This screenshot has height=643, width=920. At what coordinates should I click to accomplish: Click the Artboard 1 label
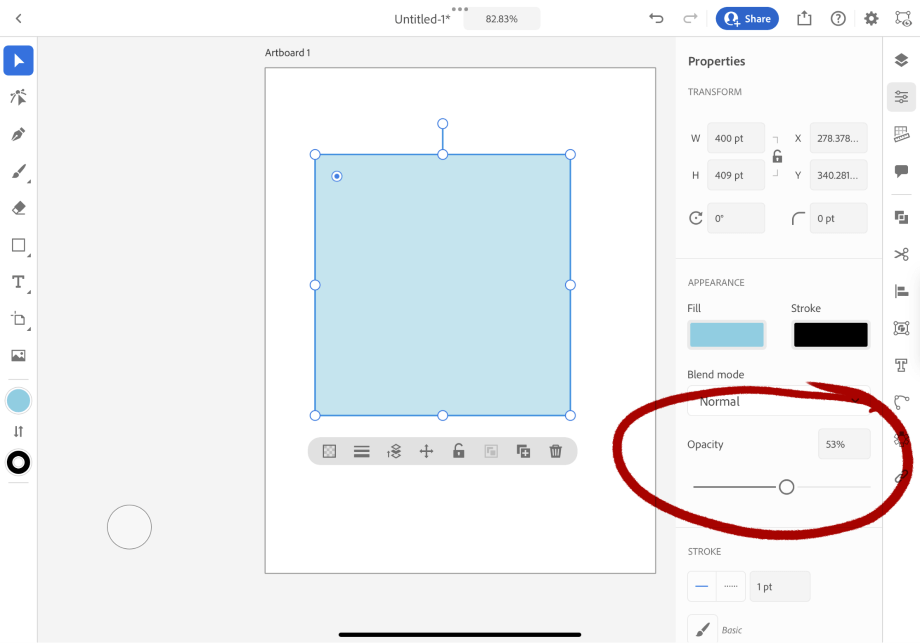[x=288, y=52]
